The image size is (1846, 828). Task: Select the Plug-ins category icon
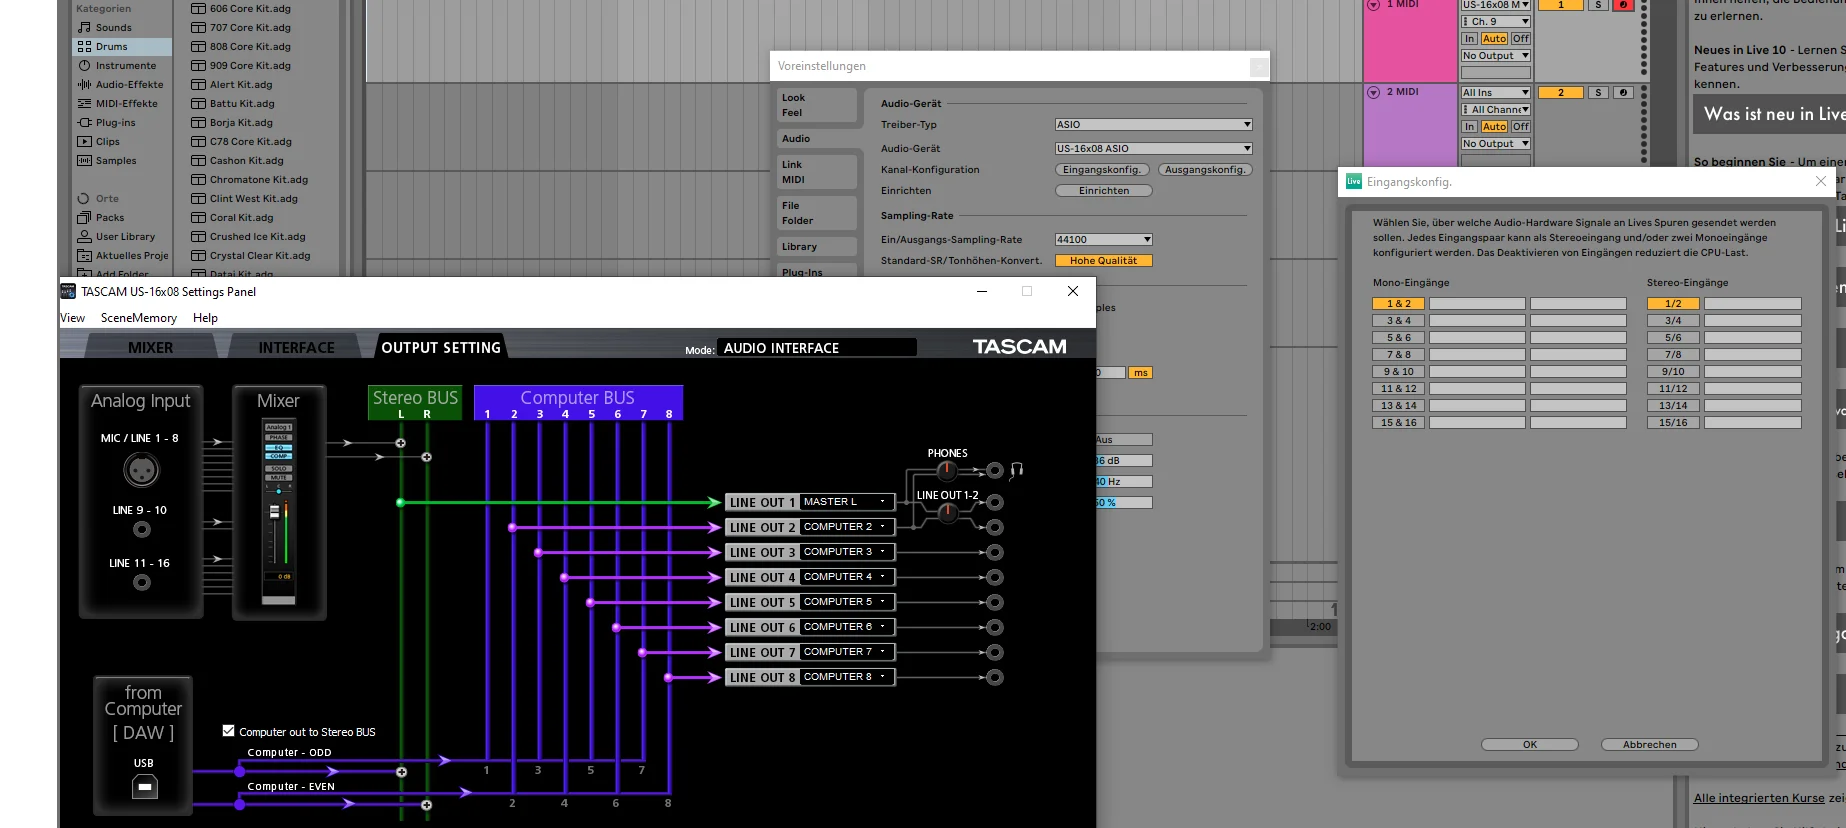point(84,123)
